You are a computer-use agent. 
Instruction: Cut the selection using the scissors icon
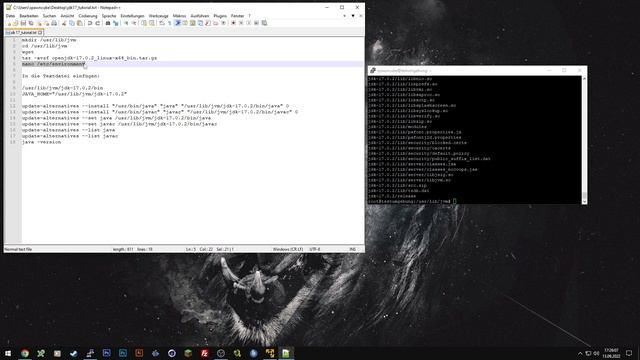(x=64, y=23)
